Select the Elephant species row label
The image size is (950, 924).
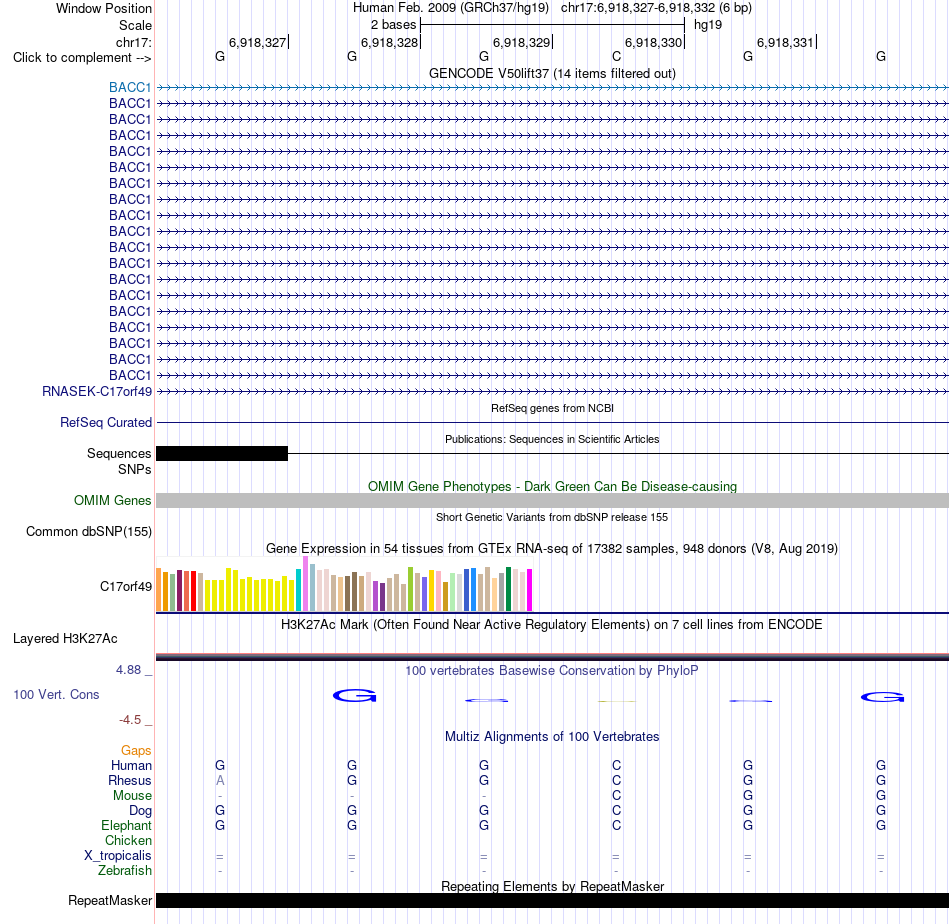pos(127,826)
